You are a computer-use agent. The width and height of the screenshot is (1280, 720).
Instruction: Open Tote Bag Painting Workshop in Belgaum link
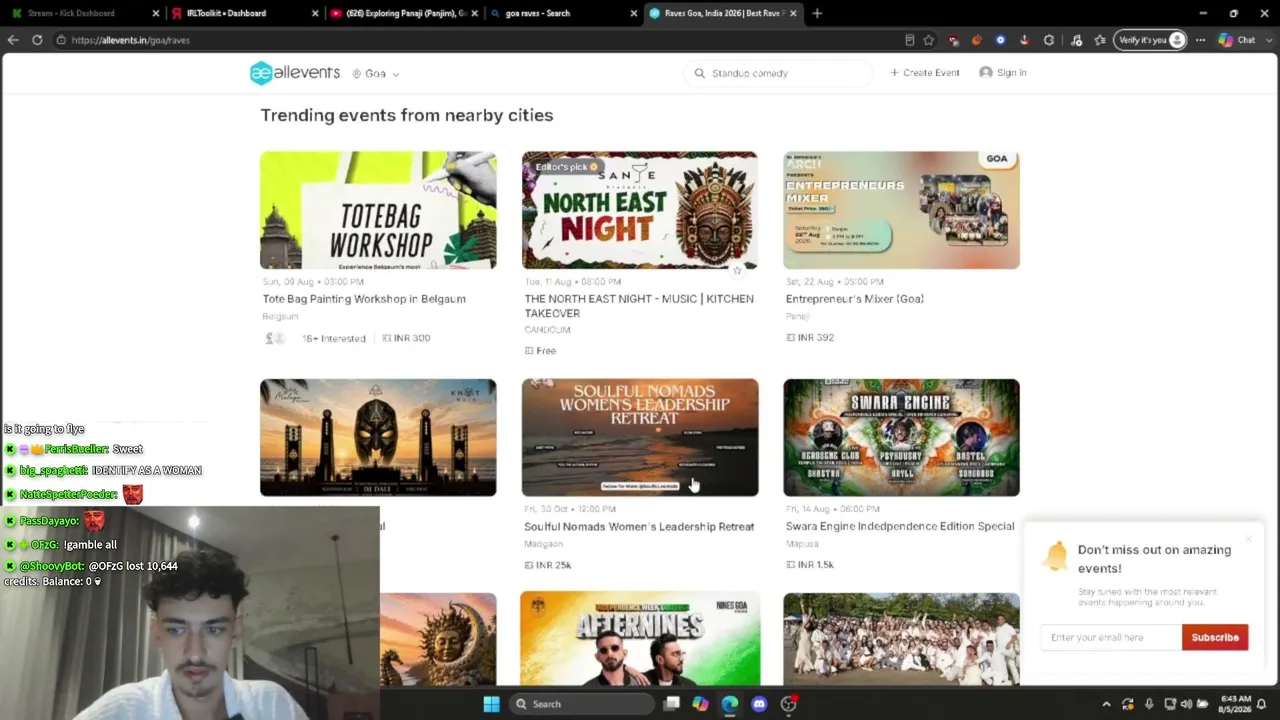[x=364, y=299]
